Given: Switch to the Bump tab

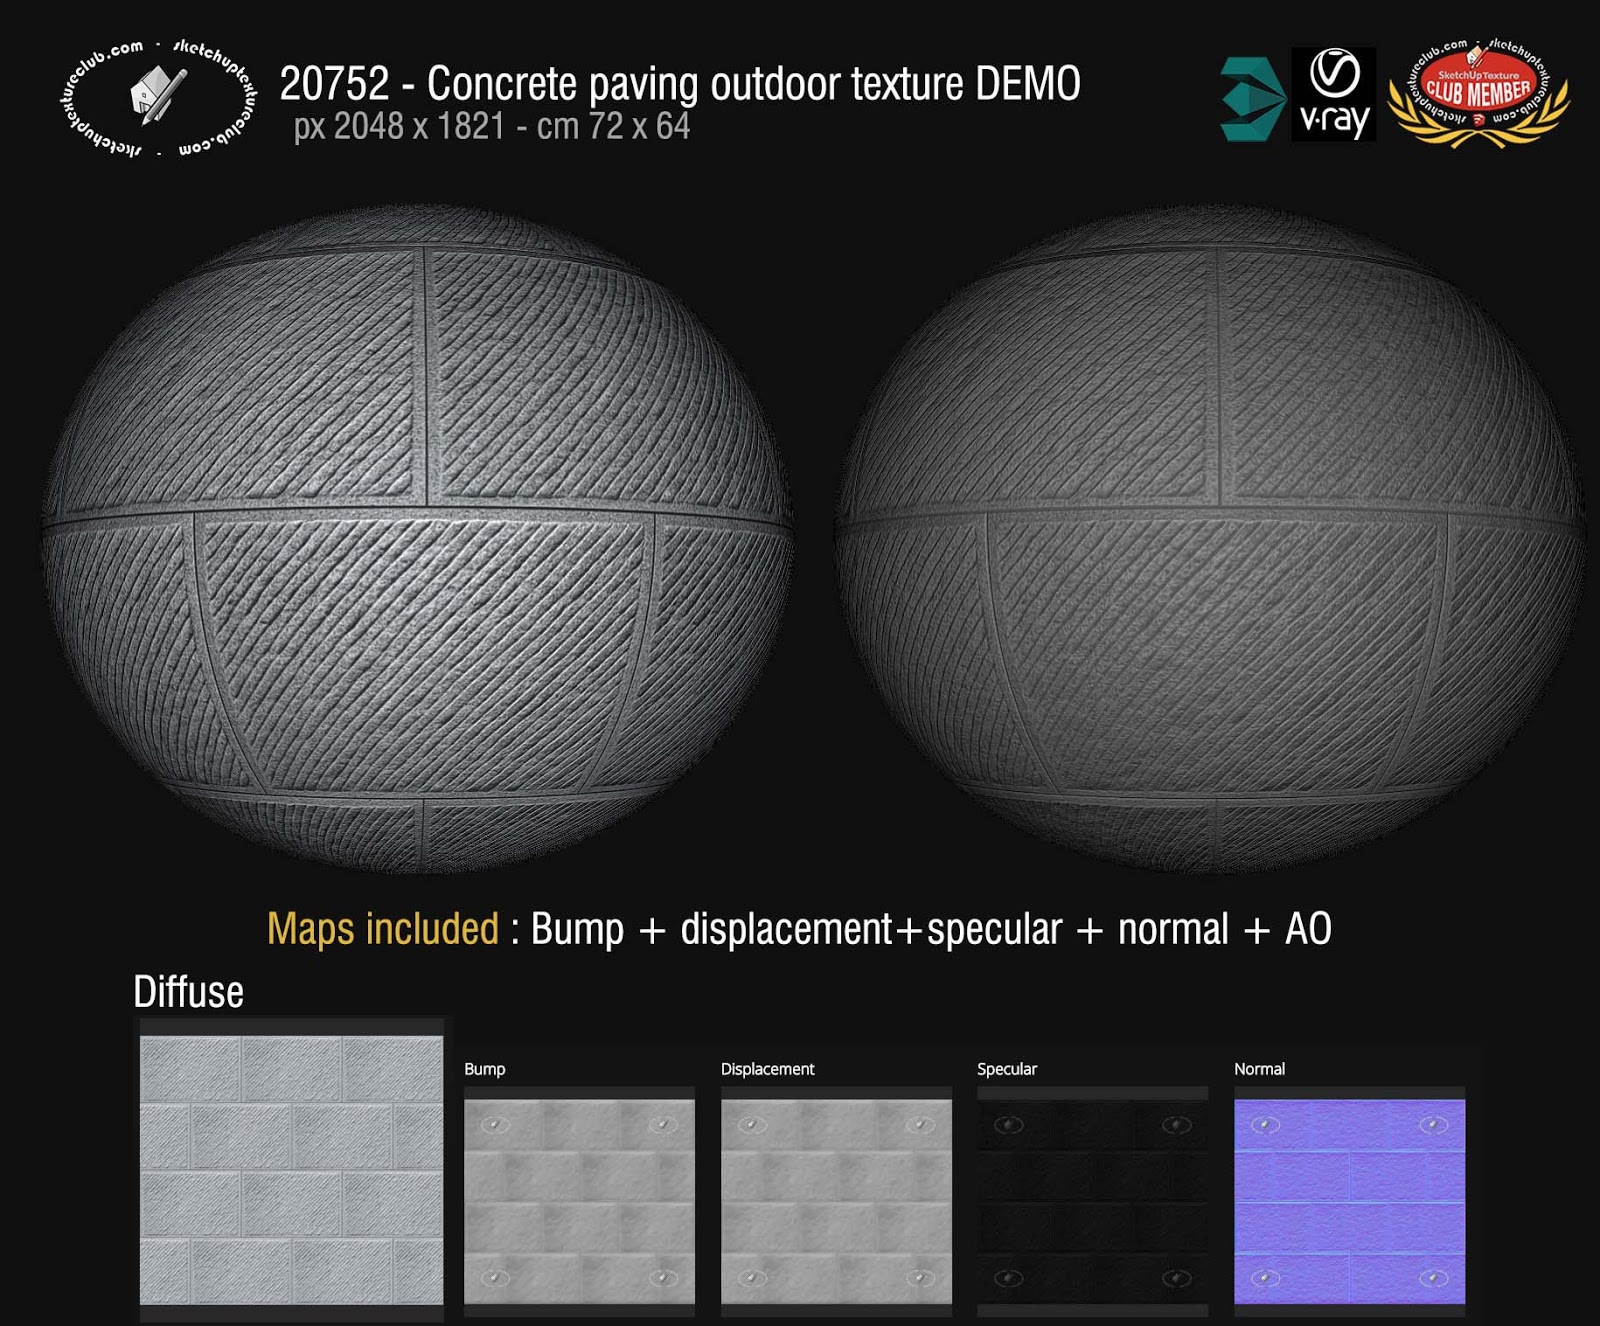Looking at the screenshot, I should (484, 1069).
